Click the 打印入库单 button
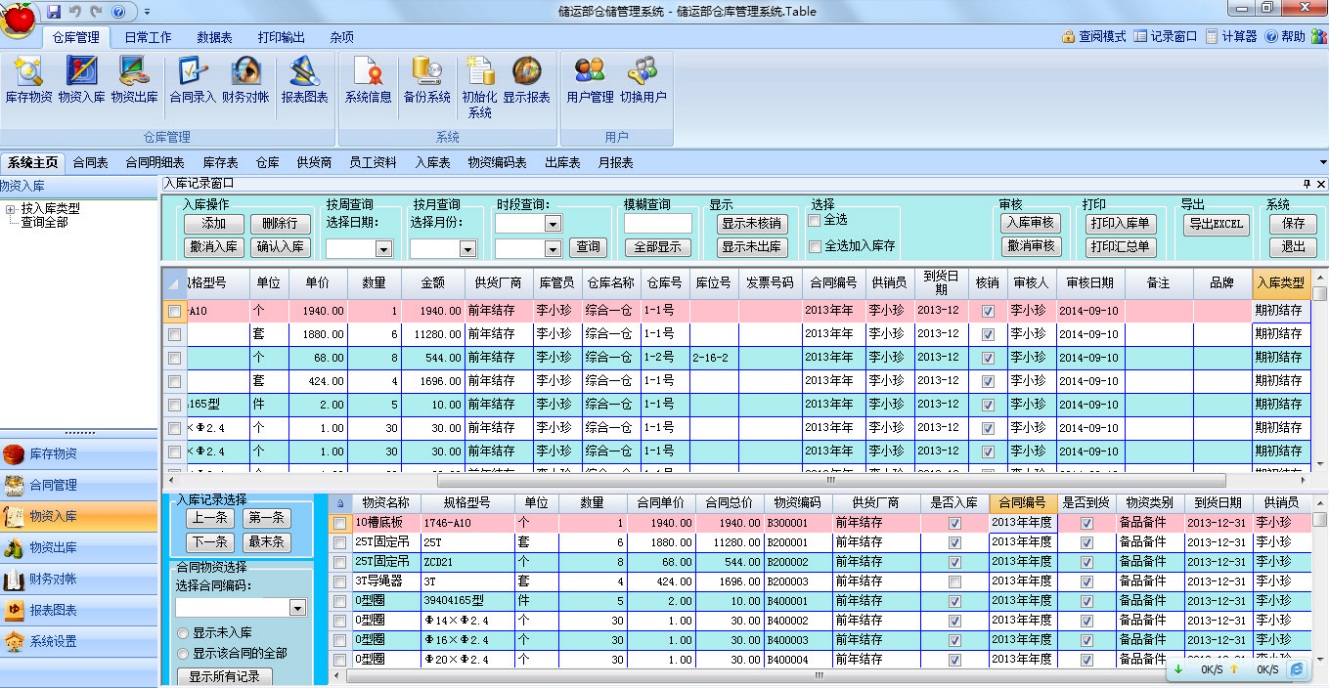 click(x=1121, y=224)
